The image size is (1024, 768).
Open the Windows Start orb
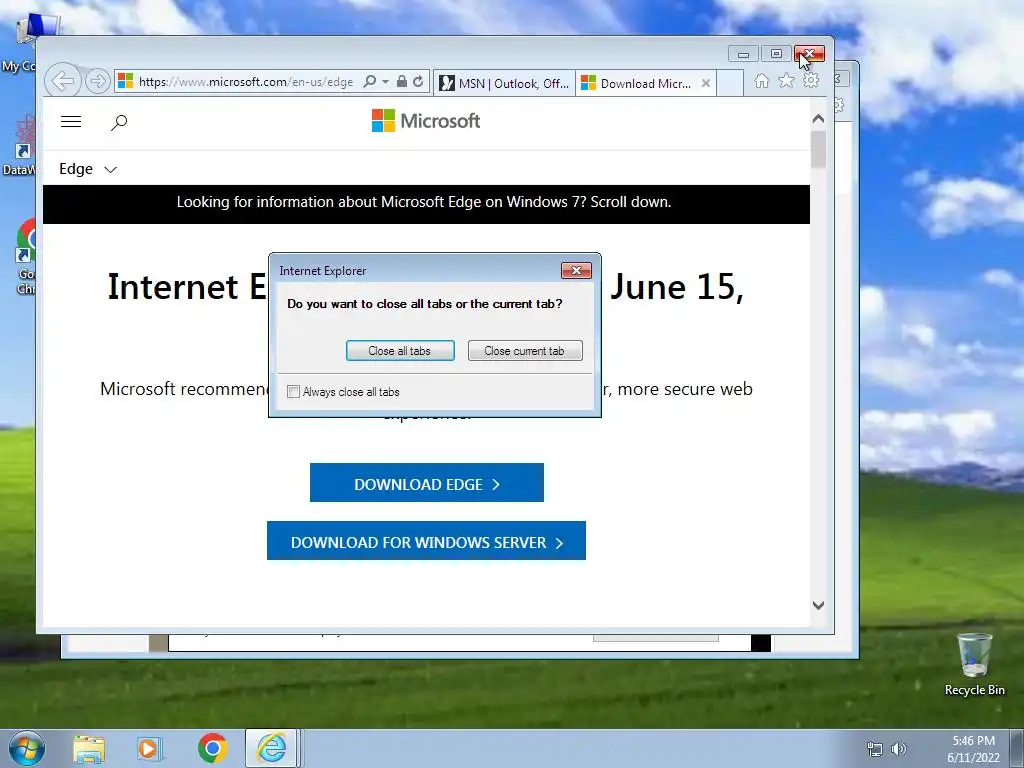[26, 748]
